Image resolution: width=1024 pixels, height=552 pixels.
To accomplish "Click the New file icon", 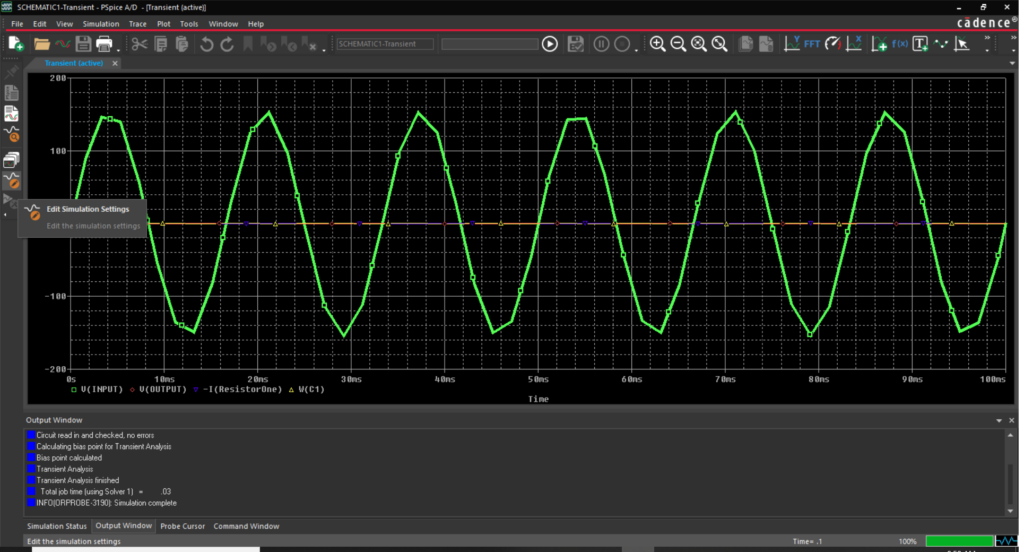I will coord(16,44).
